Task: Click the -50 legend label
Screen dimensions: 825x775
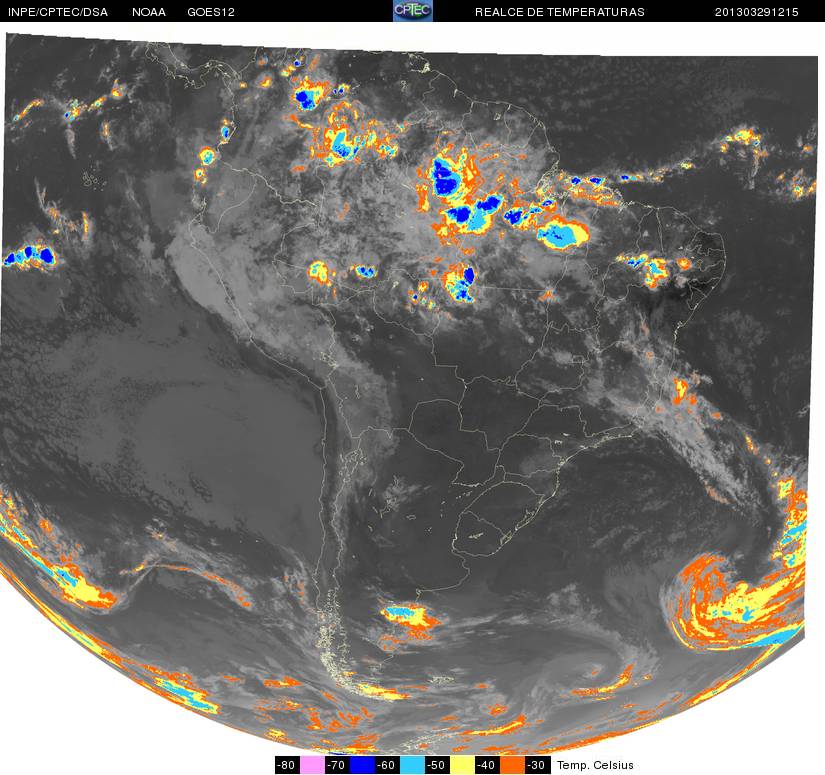Action: tap(438, 765)
